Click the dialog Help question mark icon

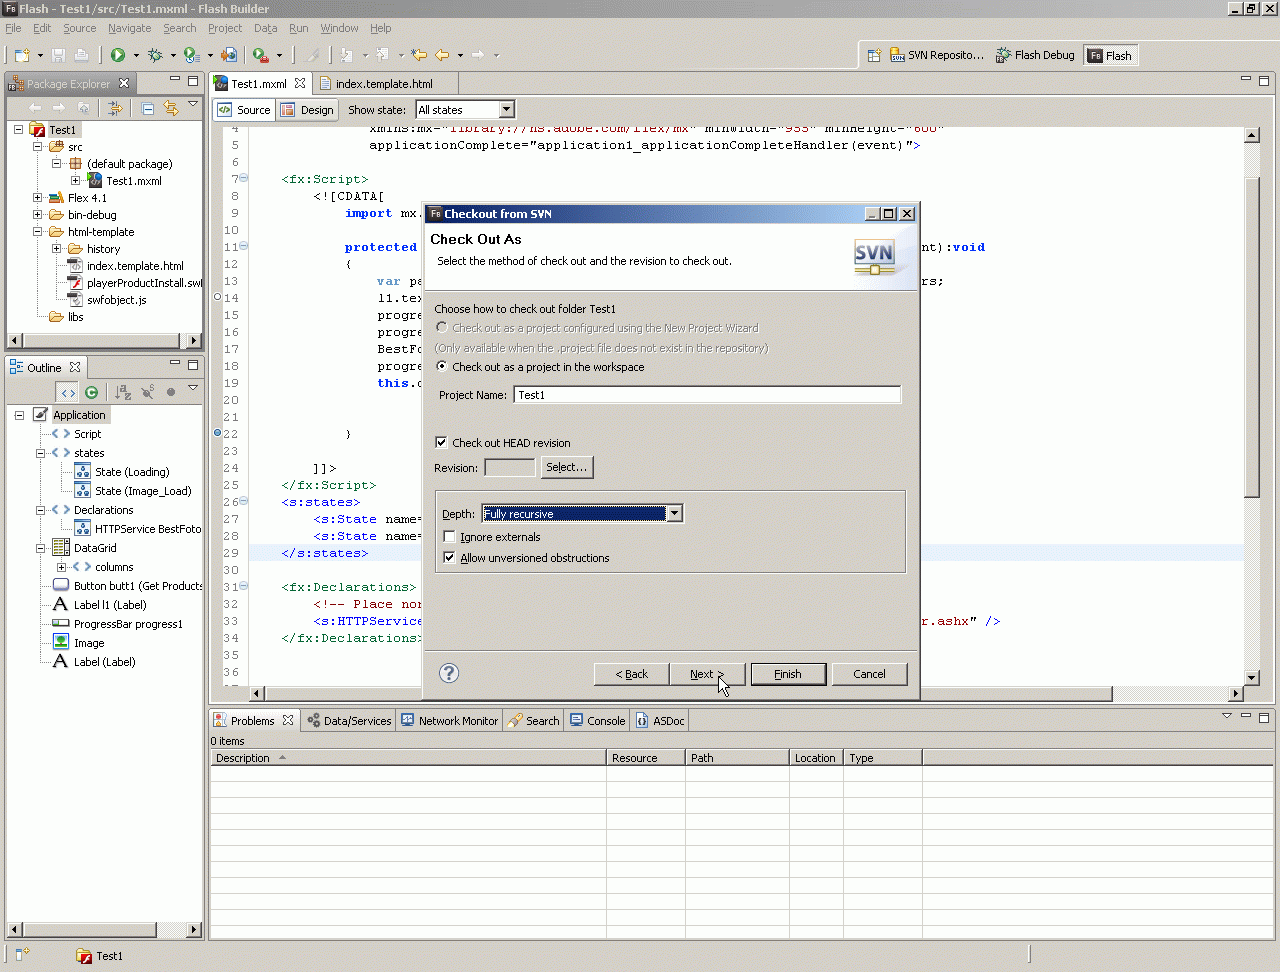(449, 673)
